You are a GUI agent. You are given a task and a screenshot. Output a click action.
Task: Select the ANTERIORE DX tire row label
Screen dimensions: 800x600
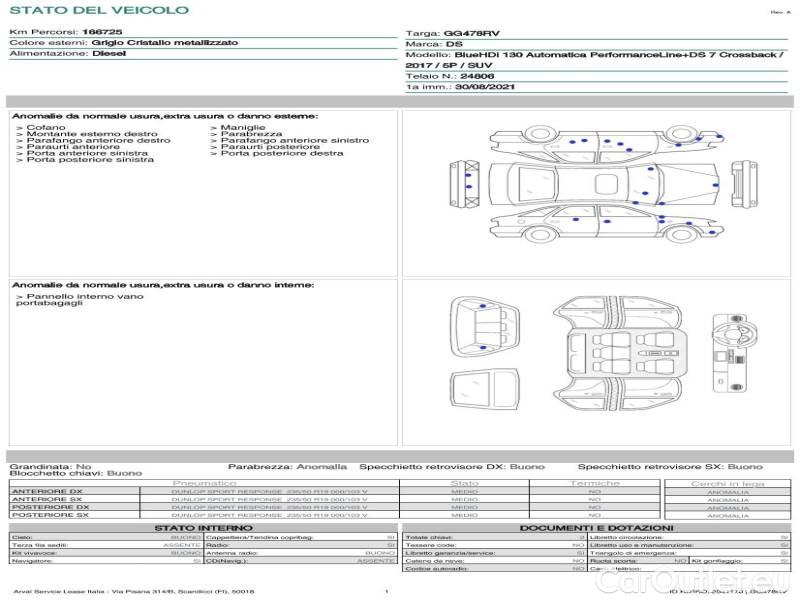tap(47, 491)
